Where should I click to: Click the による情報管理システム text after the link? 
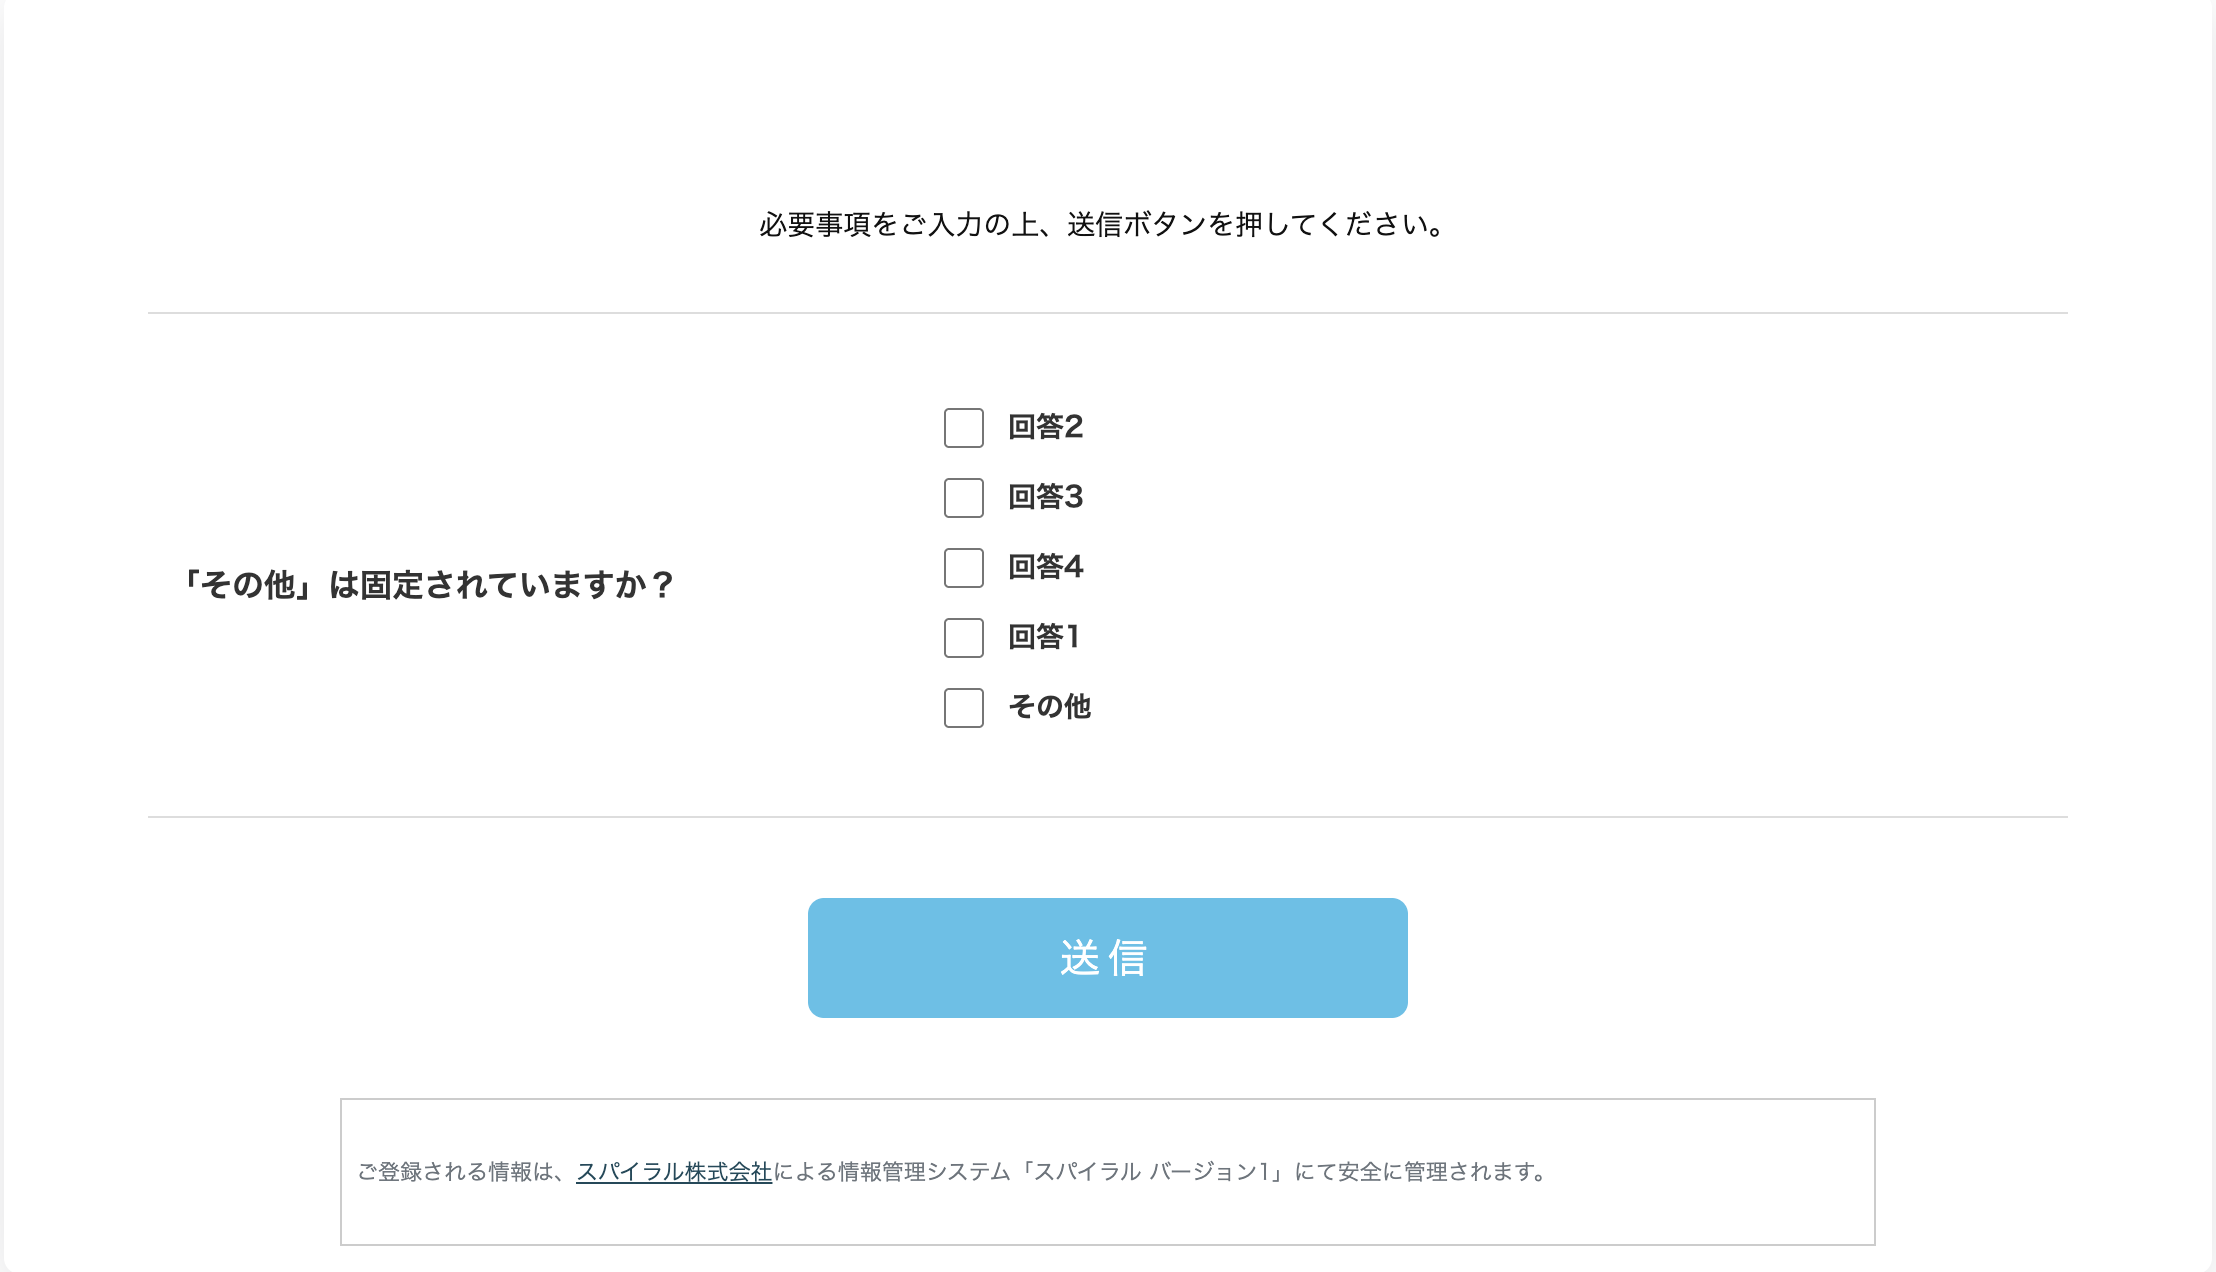(x=892, y=1172)
